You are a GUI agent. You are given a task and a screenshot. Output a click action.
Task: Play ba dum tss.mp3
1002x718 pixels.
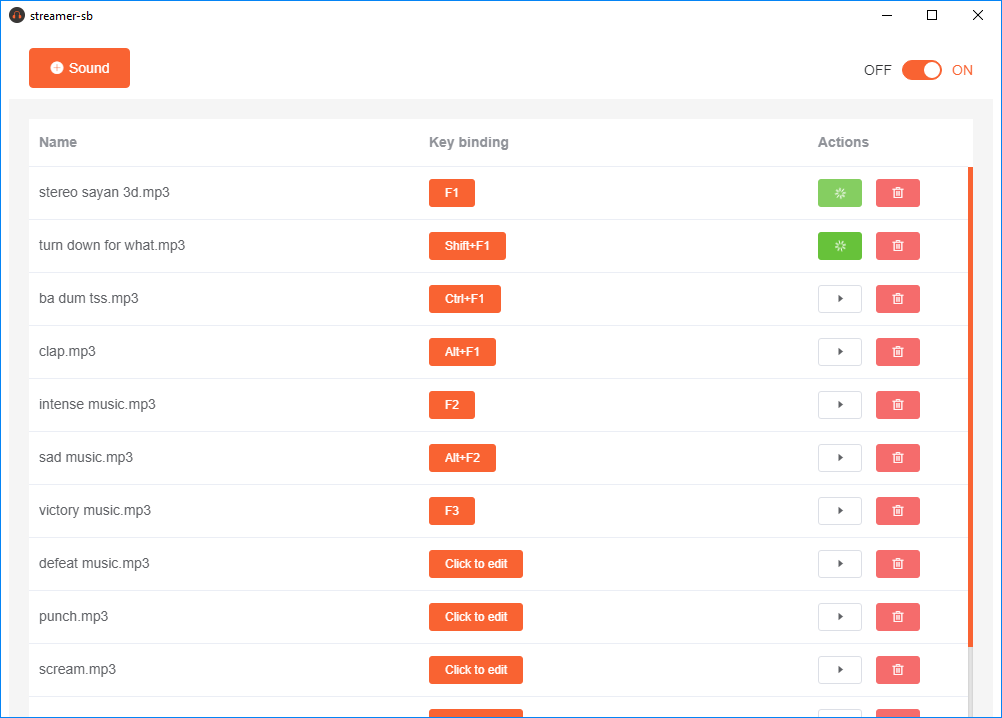click(x=840, y=299)
